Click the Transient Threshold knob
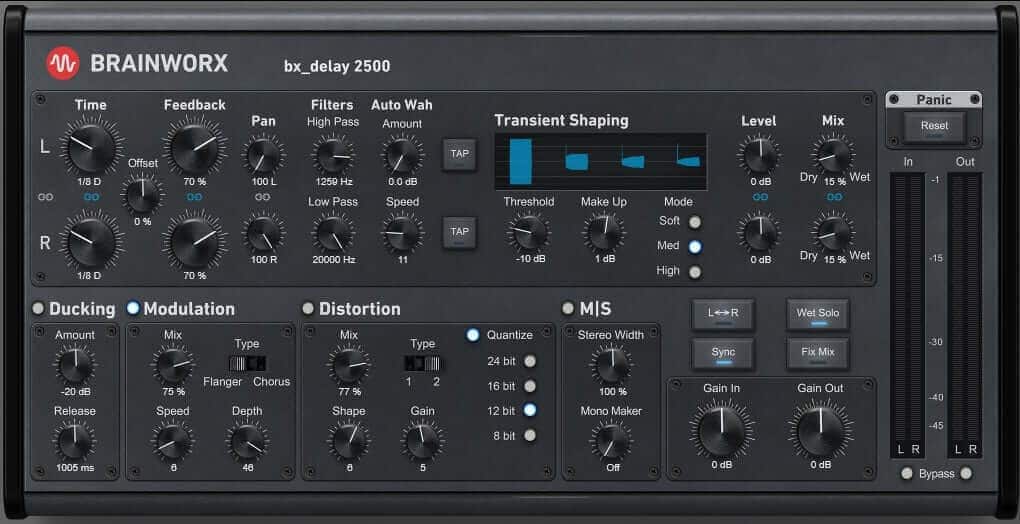This screenshot has height=524, width=1020. pos(529,234)
